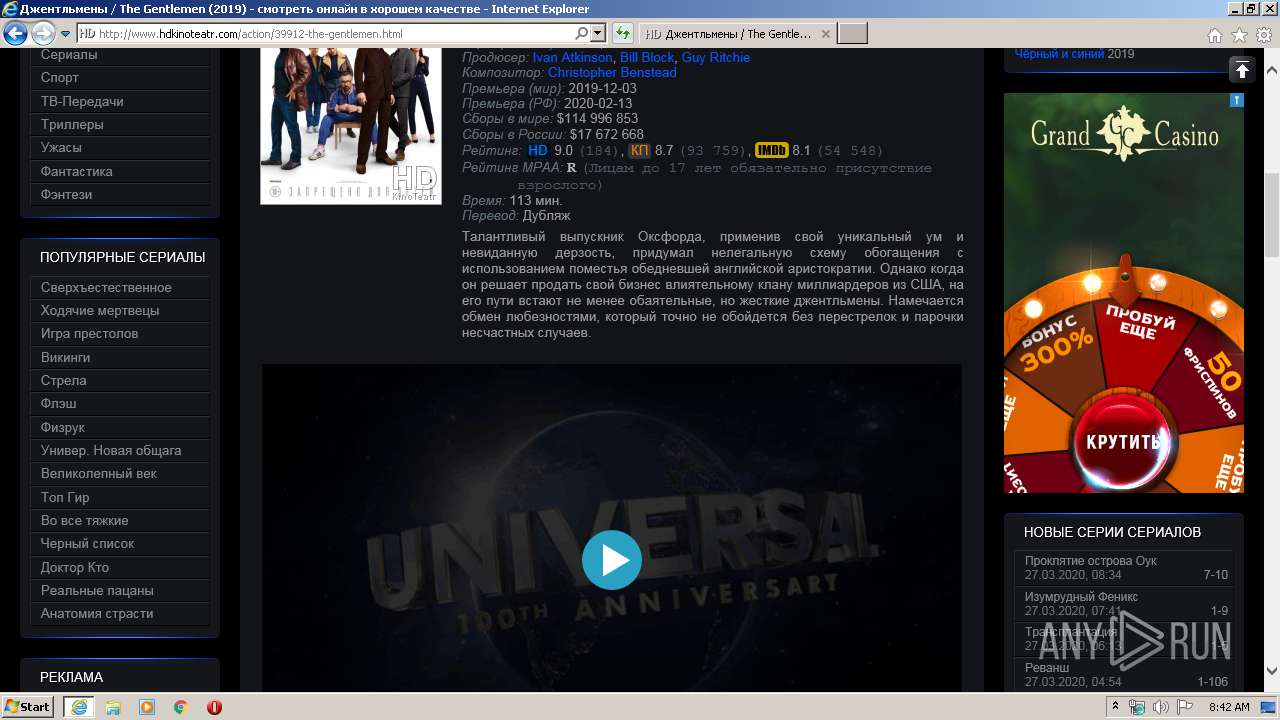Screen dimensions: 1280x720
Task: Click the volume speaker tray icon
Action: 1161,707
